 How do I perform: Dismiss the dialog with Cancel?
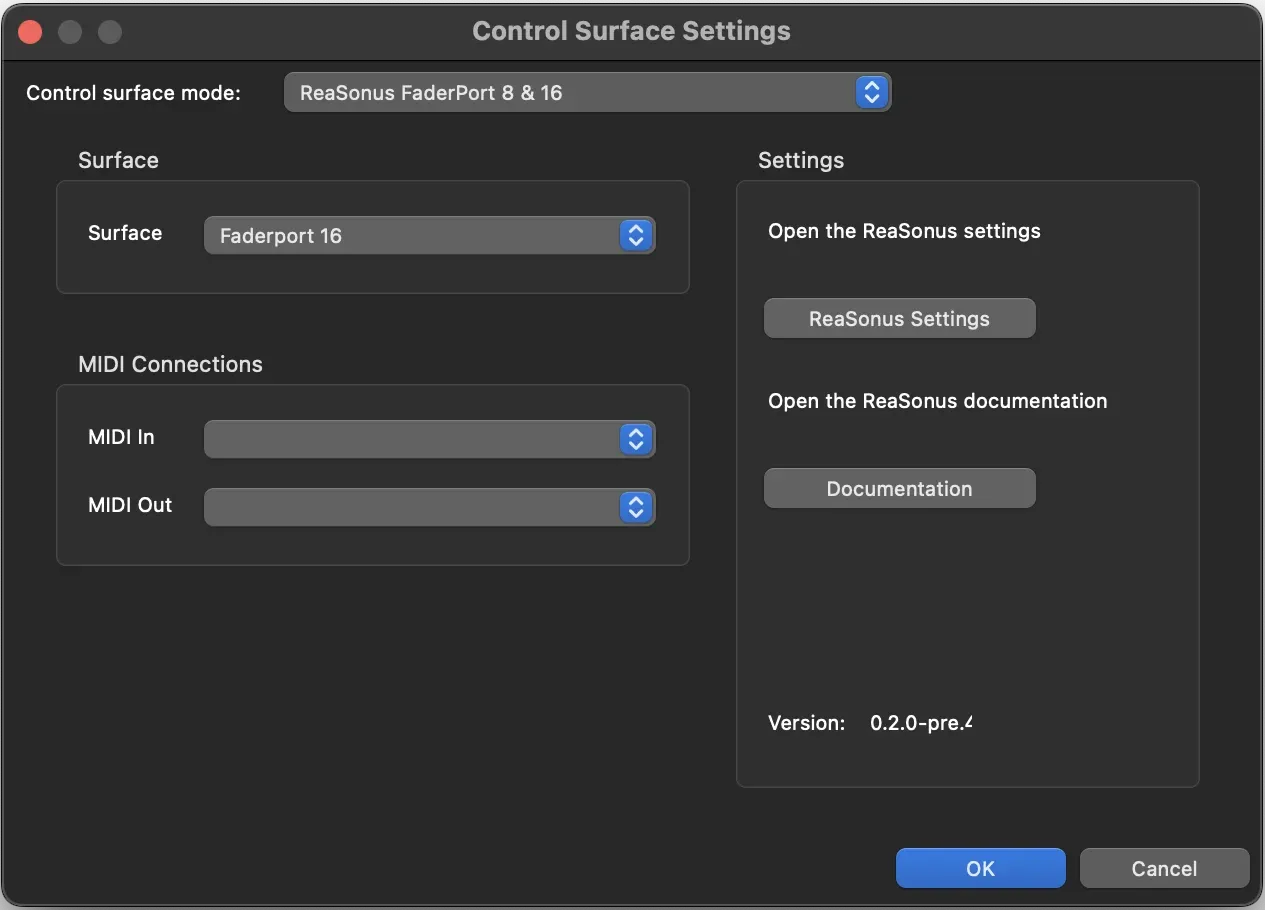(1164, 868)
